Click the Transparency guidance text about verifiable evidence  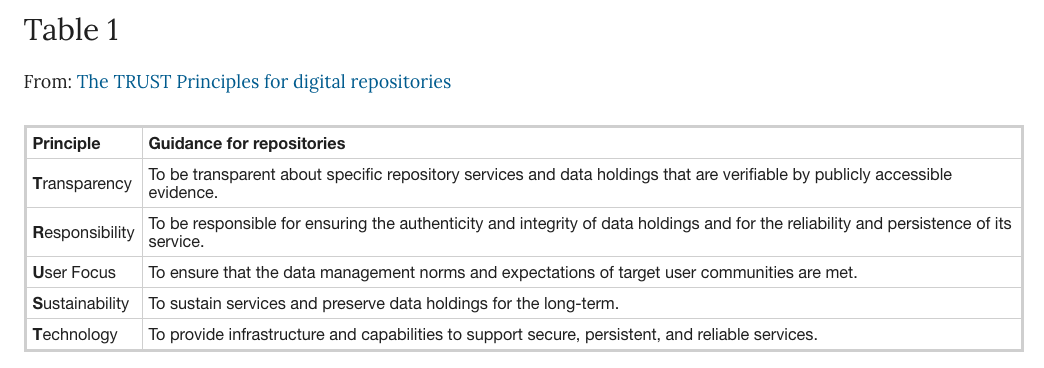(550, 184)
